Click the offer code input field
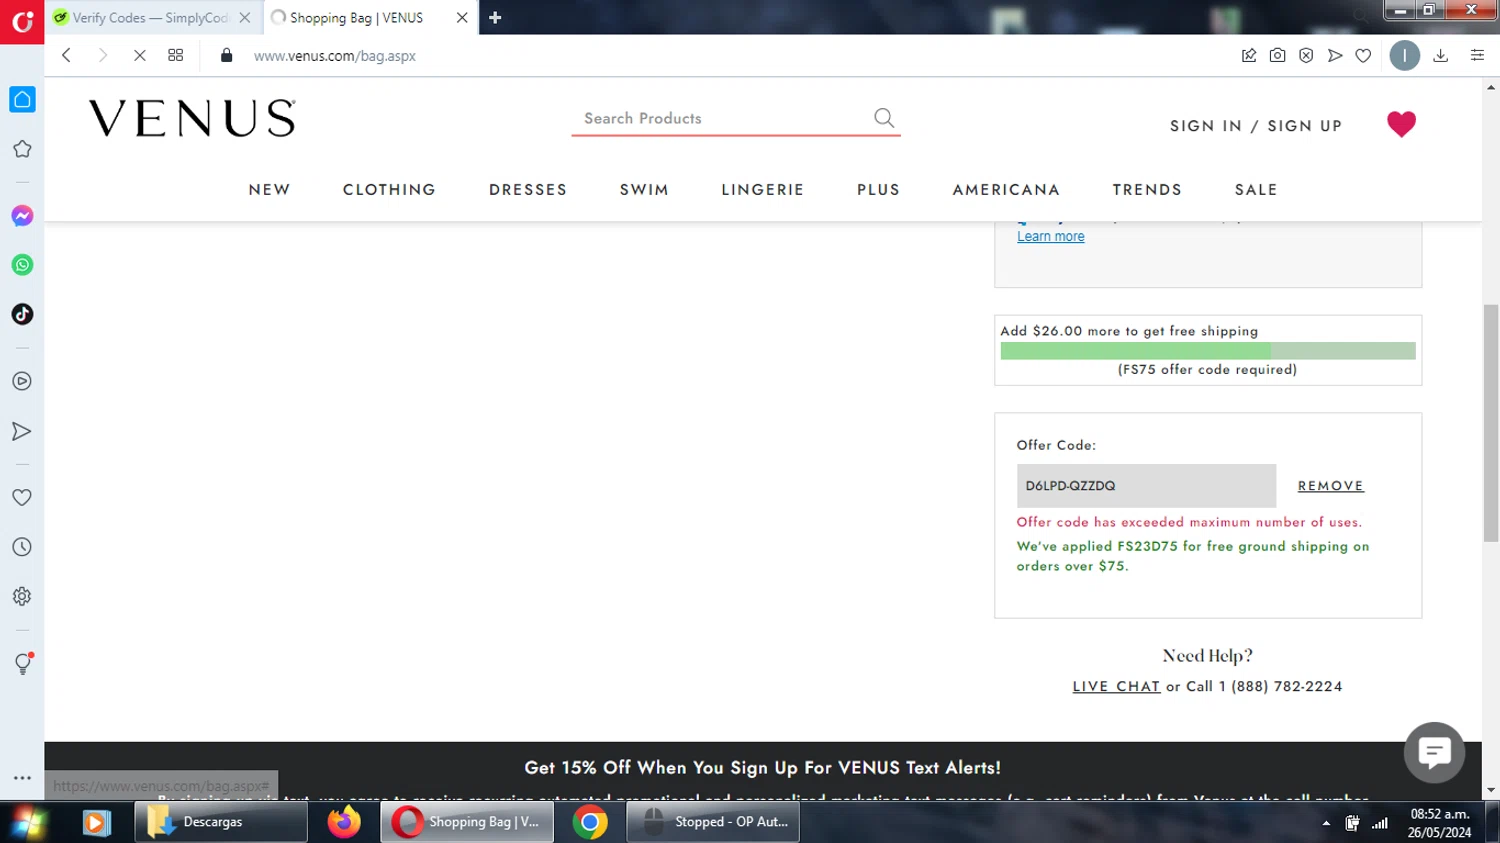 tap(1146, 486)
